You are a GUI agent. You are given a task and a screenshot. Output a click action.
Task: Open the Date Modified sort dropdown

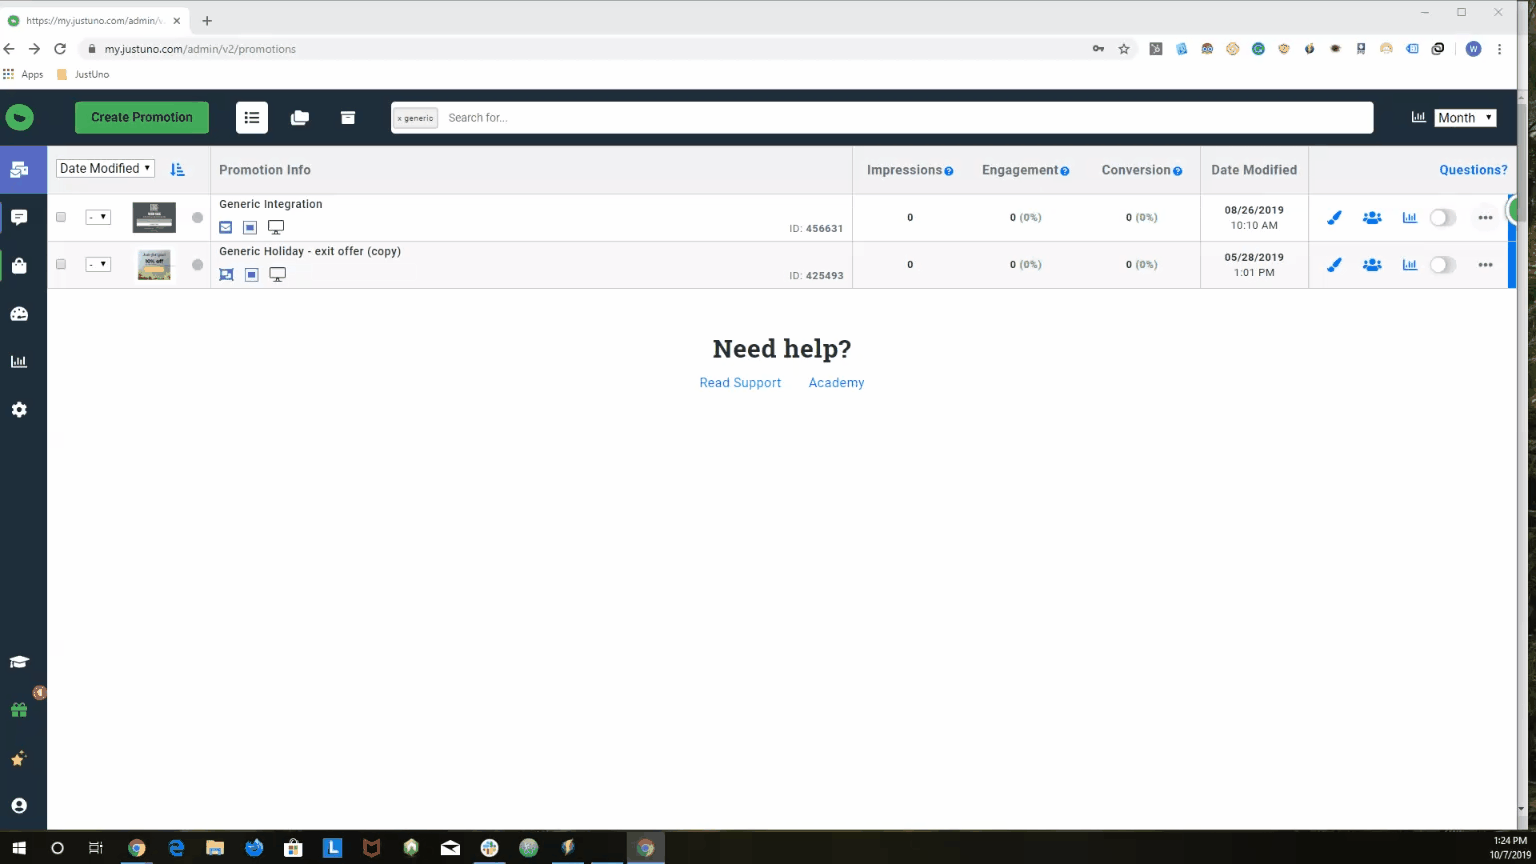click(104, 167)
